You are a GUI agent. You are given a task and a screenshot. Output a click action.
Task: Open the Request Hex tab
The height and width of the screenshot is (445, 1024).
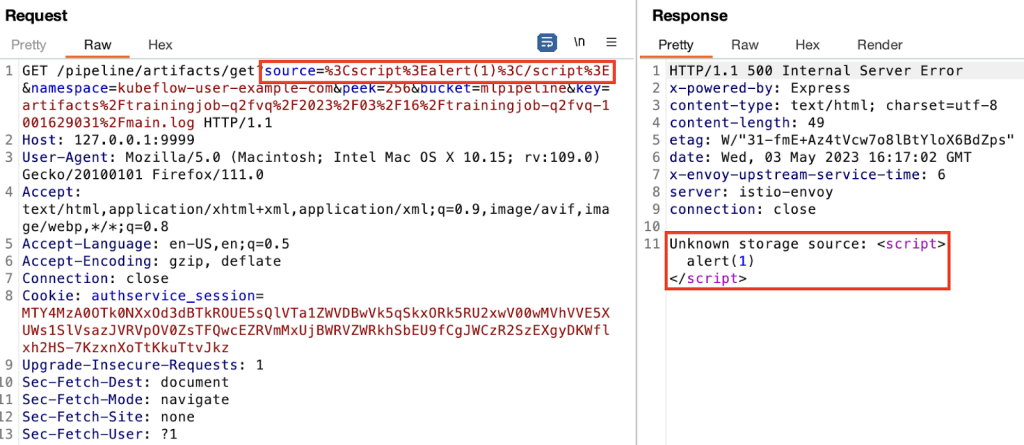click(160, 45)
